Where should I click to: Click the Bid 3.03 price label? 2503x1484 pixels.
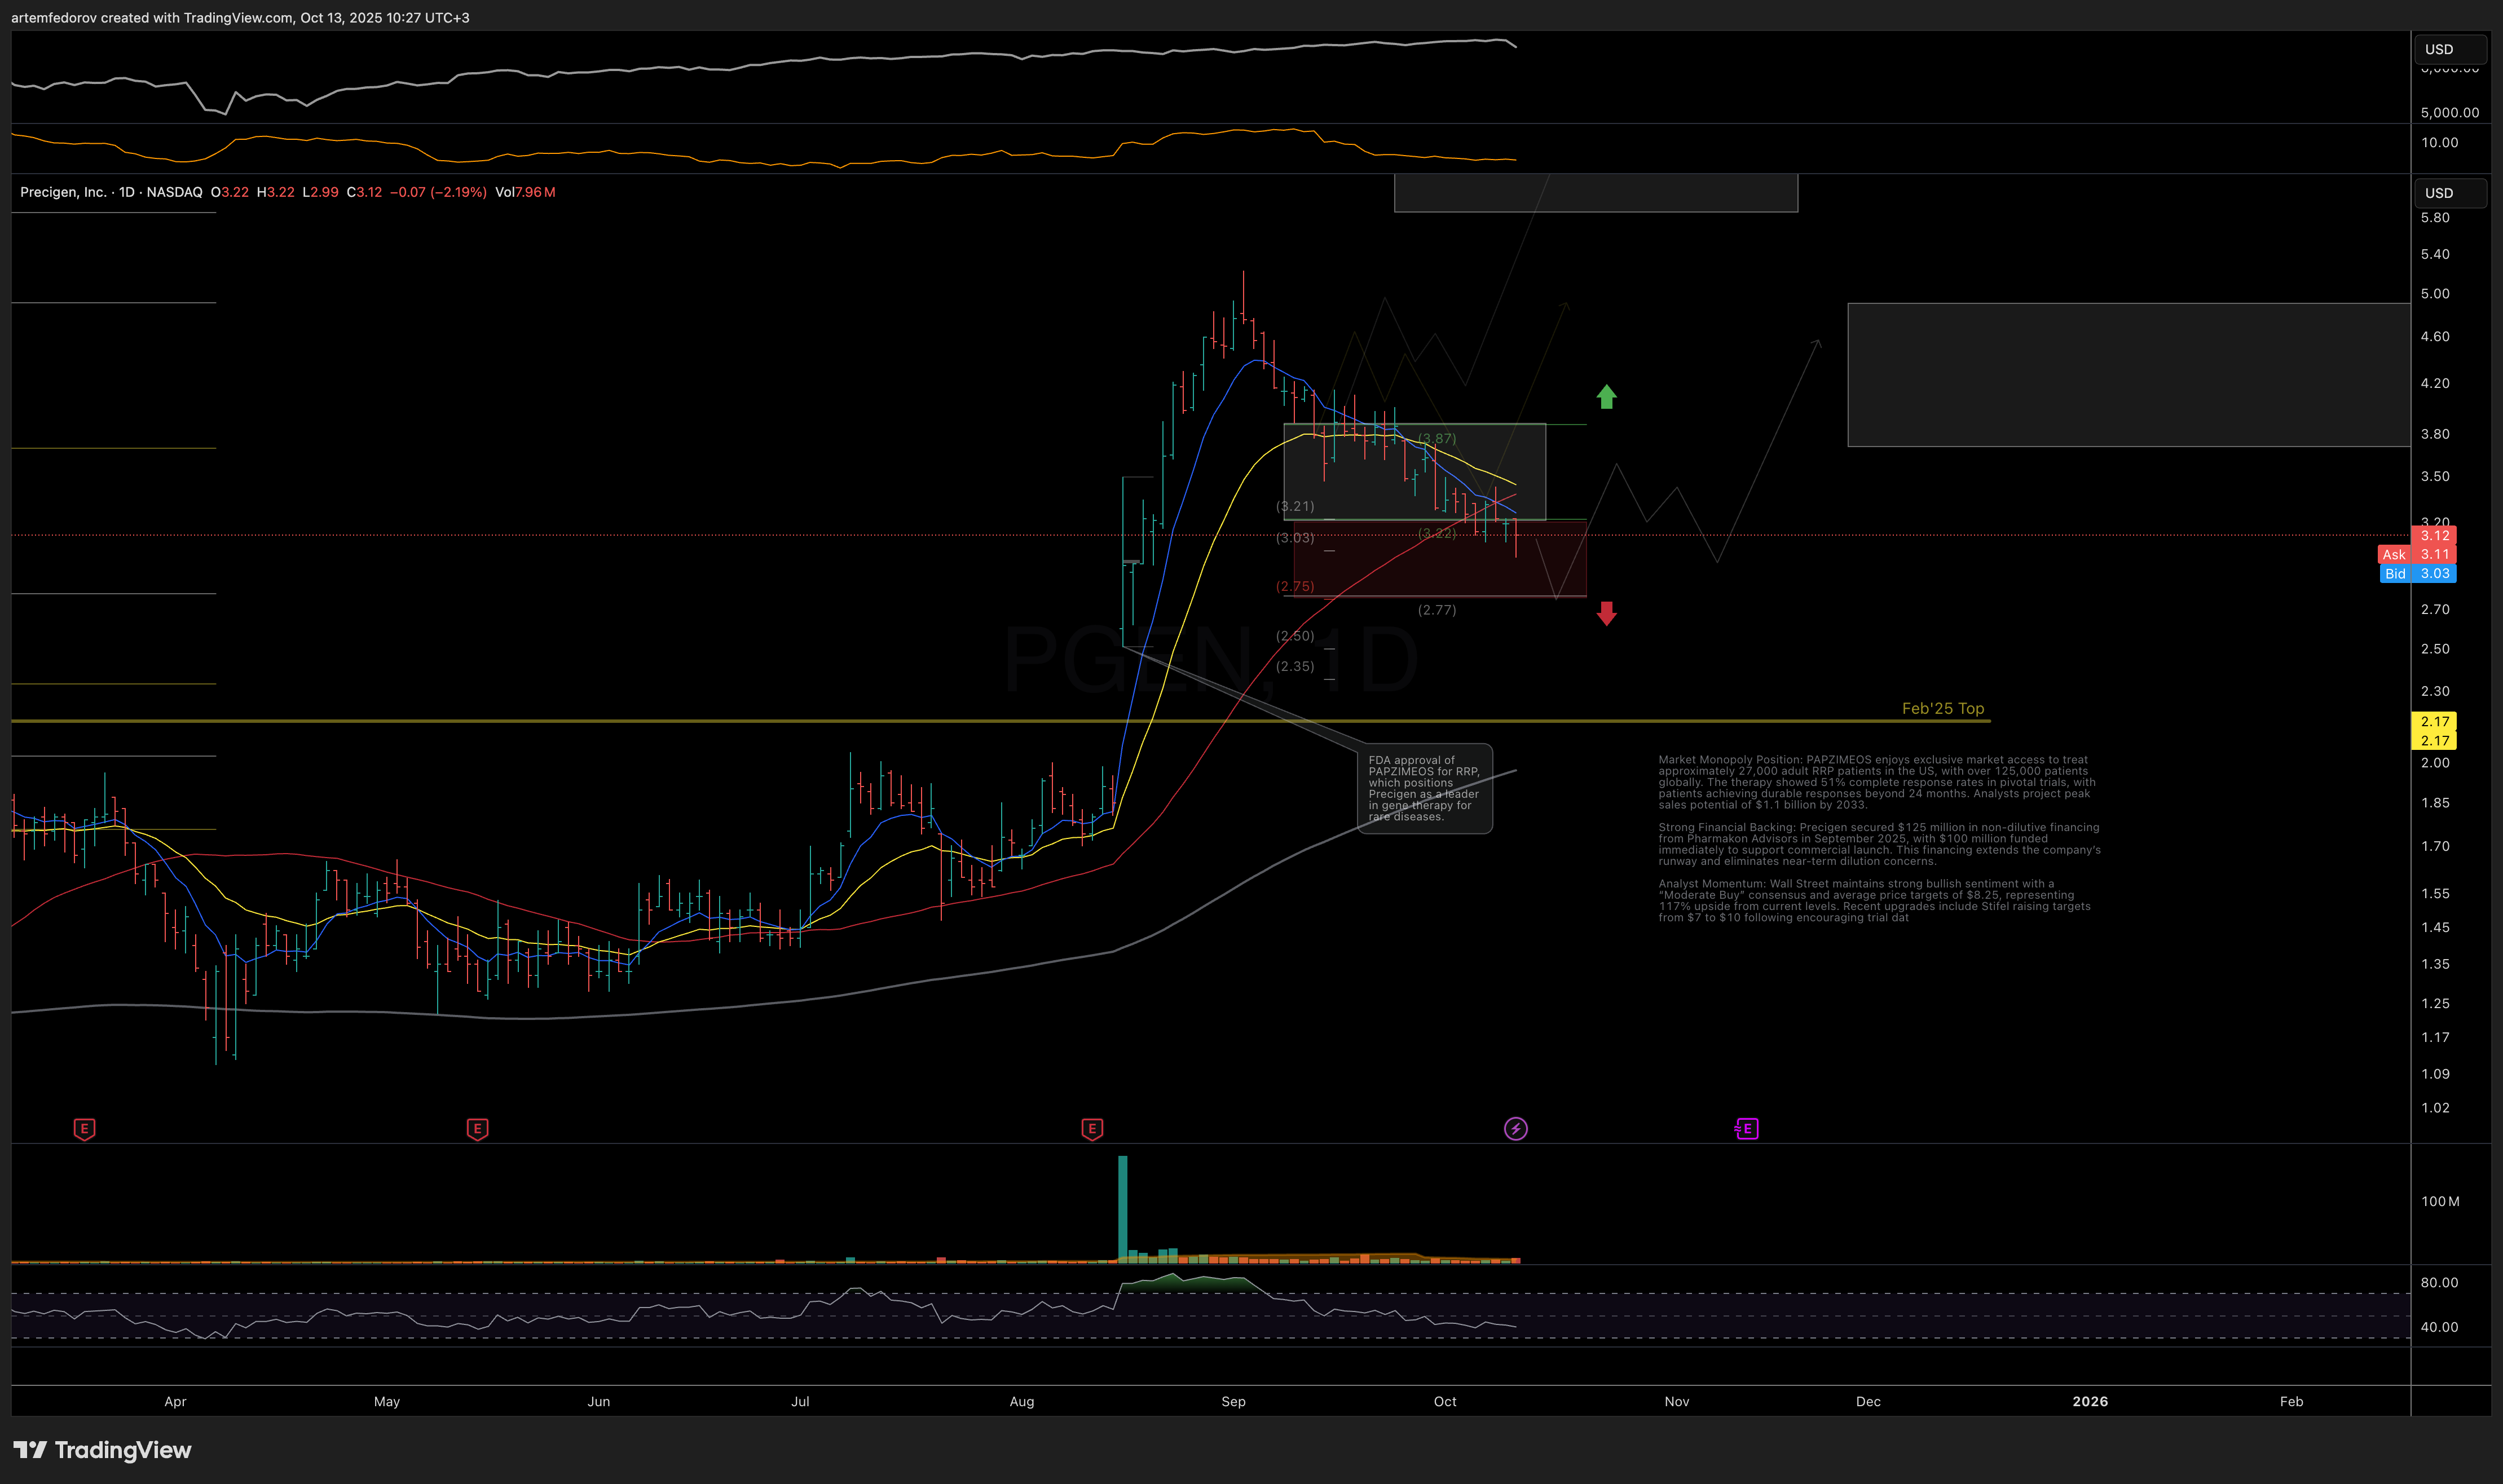point(2417,574)
